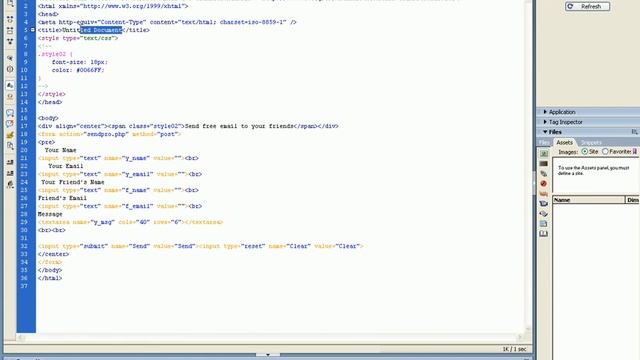Click the Outdent Code icon

(10, 173)
